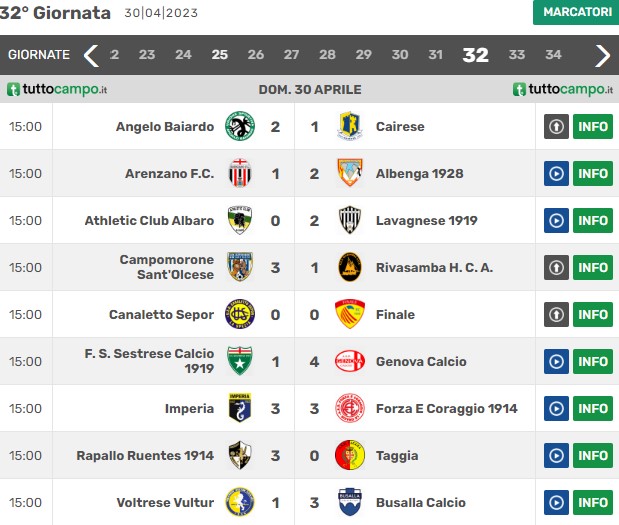Open the MARCATORI scorers button
Image resolution: width=619 pixels, height=525 pixels.
(x=577, y=12)
